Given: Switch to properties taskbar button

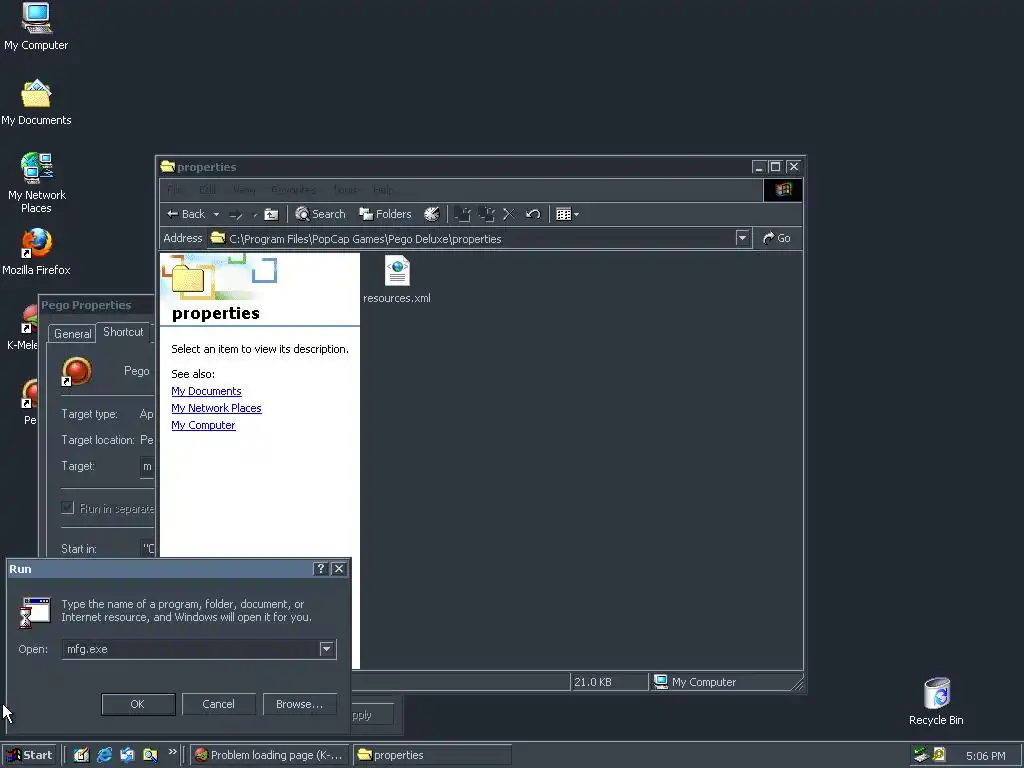Looking at the screenshot, I should (432, 755).
